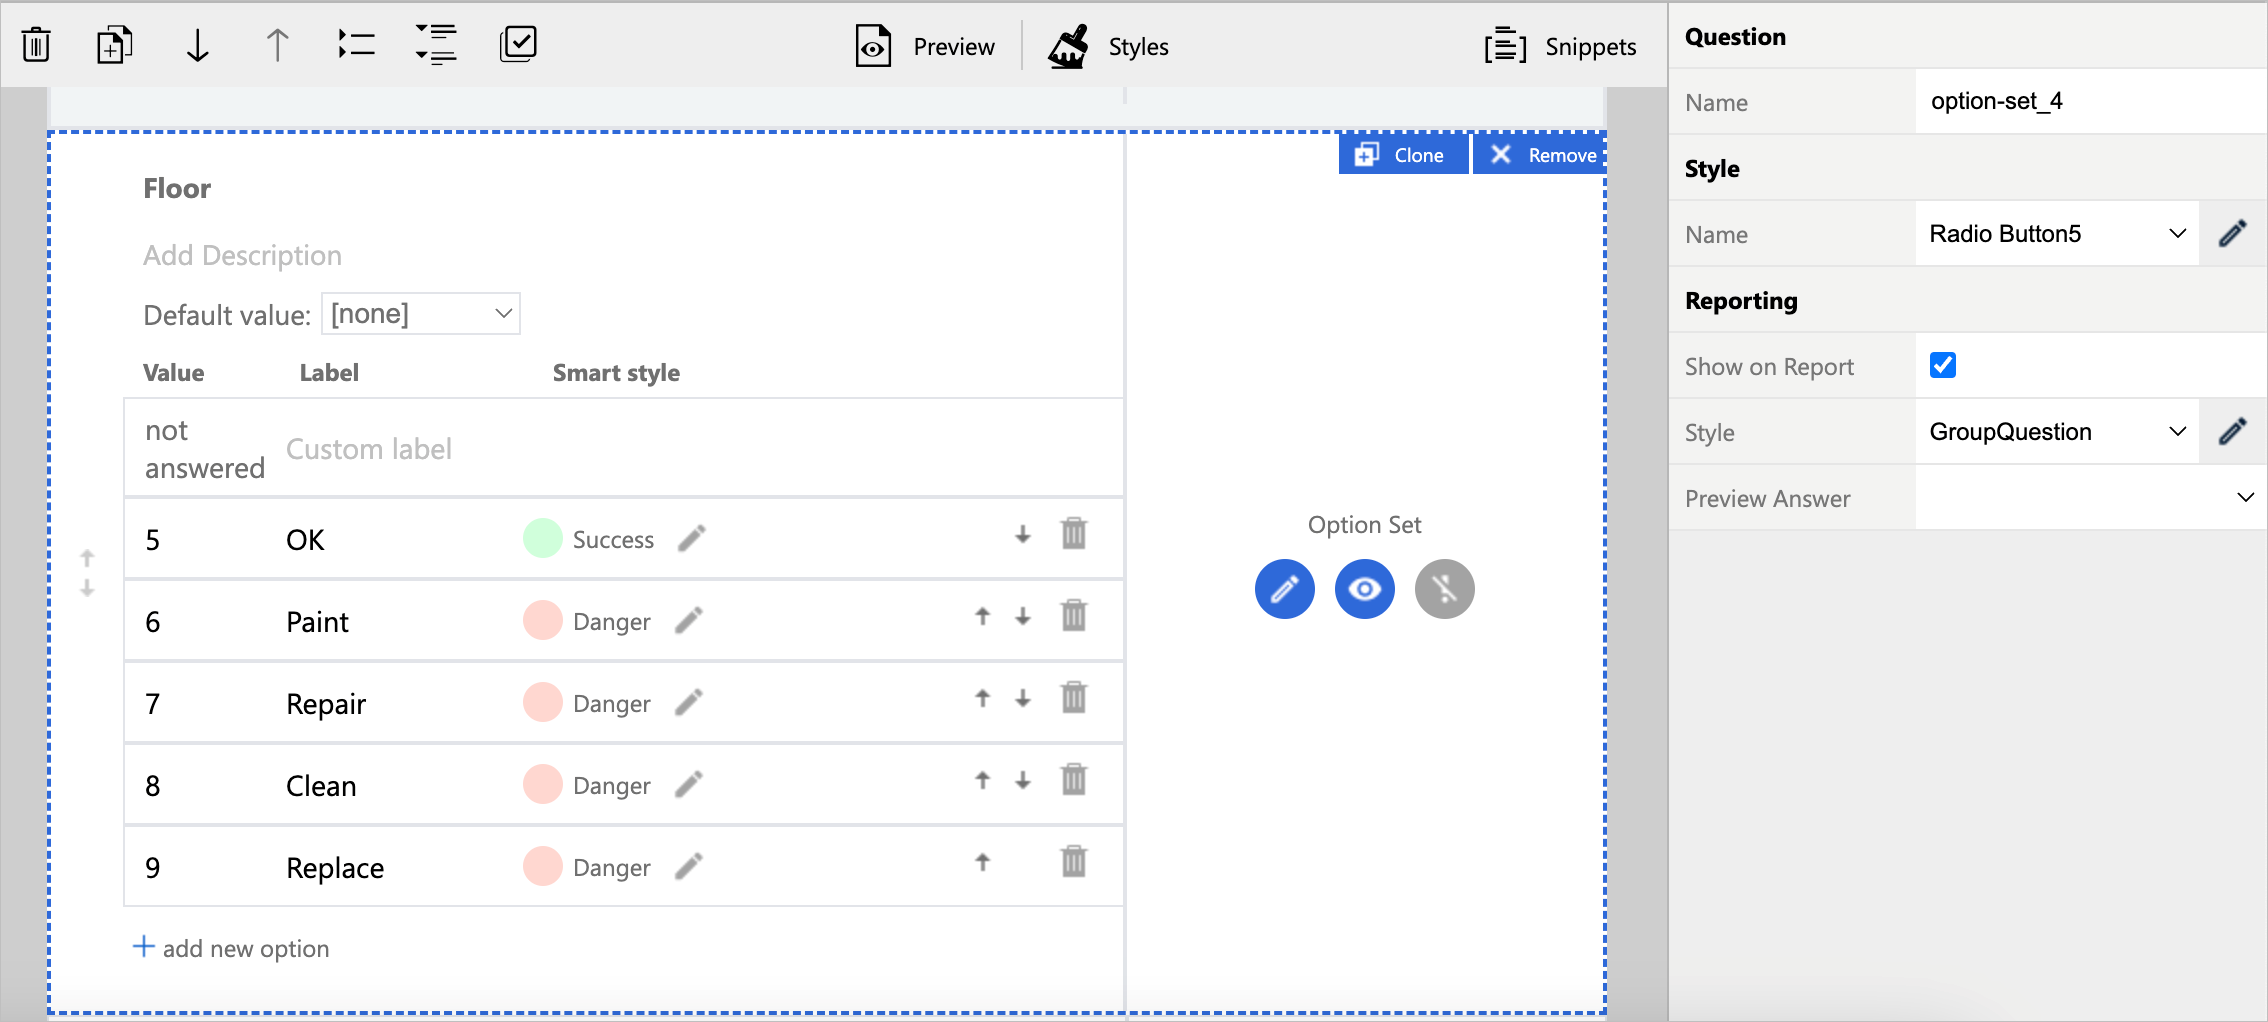Screen dimensions: 2268x1022
Task: Move item up with toolbar up arrow
Action: pos(277,45)
